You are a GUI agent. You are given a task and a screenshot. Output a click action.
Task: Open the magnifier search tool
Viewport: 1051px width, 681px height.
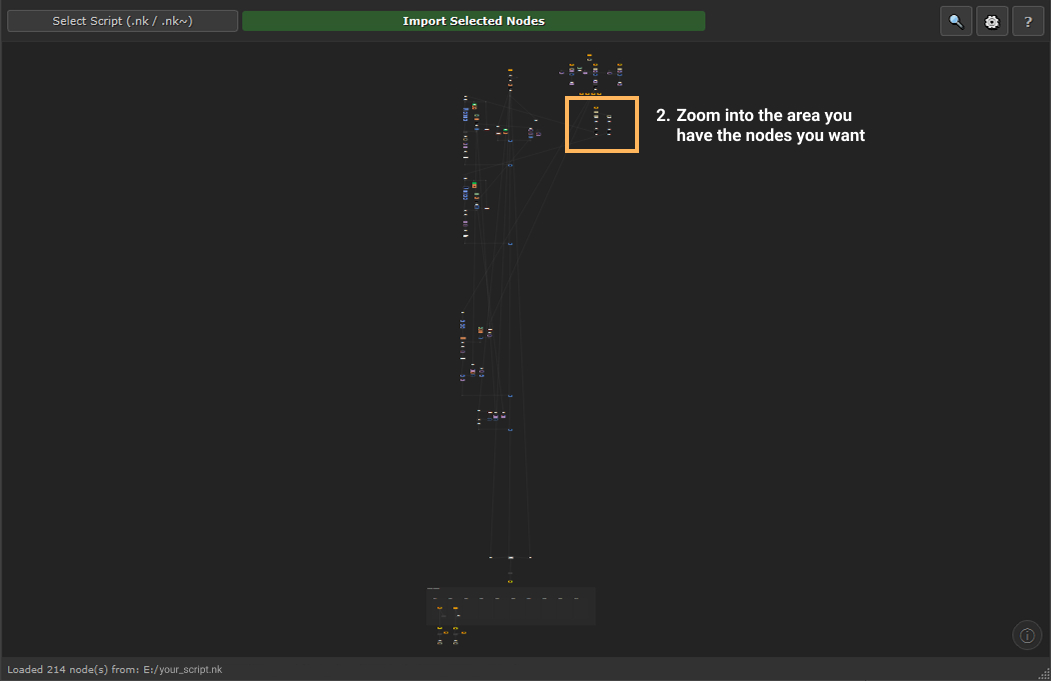956,21
